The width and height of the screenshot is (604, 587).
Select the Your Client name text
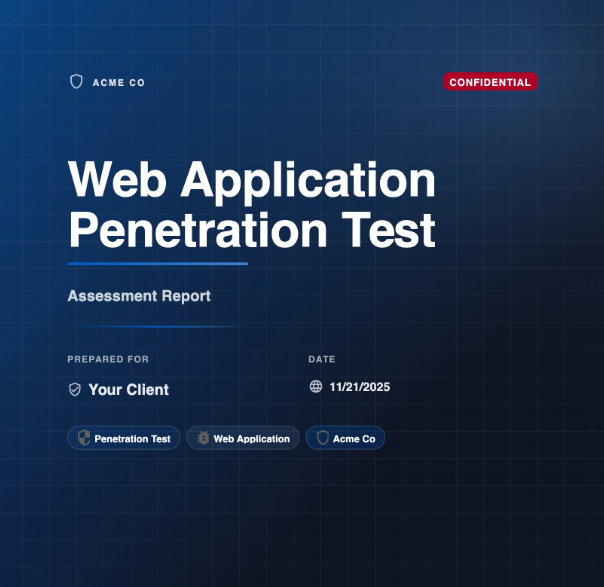129,389
